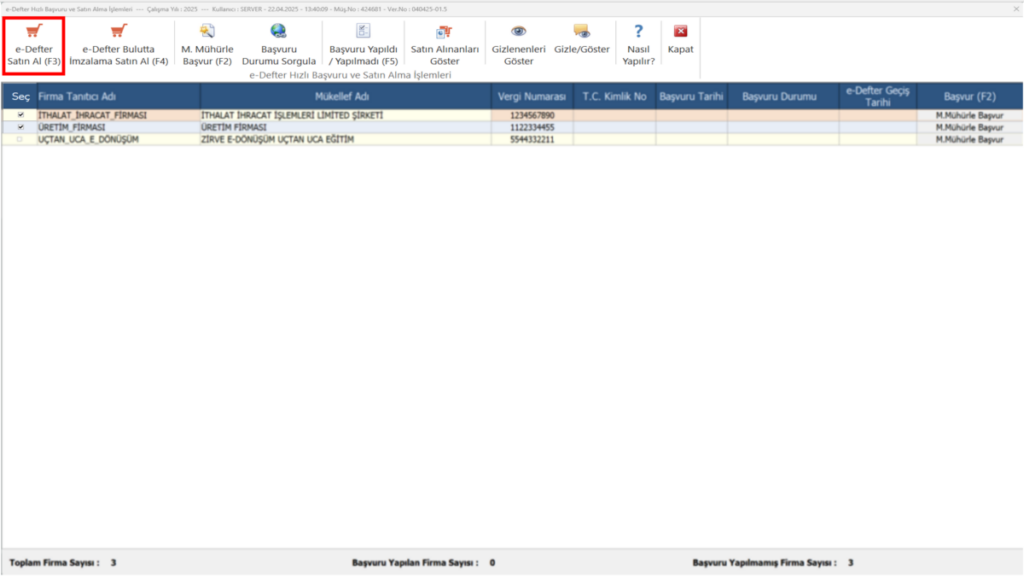This screenshot has width=1024, height=577.
Task: Show purchased items via Satın Alınanları Göster
Action: 444,45
